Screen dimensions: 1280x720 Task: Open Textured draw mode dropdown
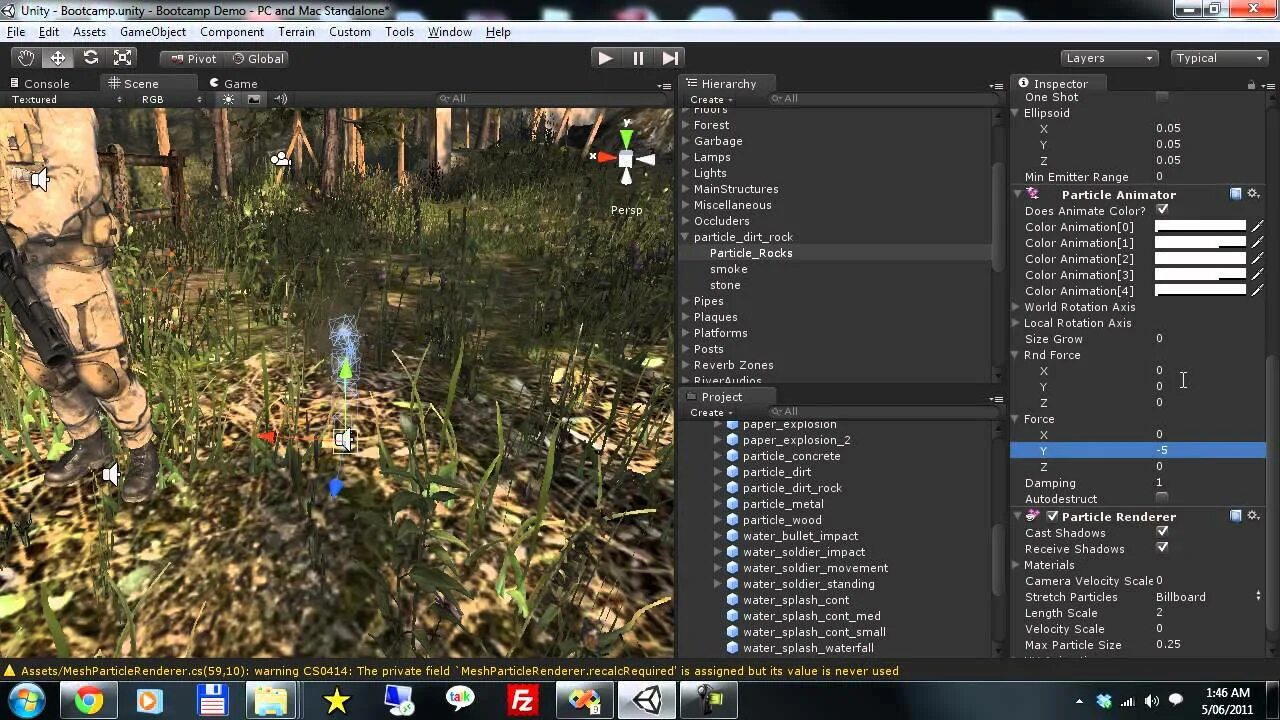(x=66, y=99)
